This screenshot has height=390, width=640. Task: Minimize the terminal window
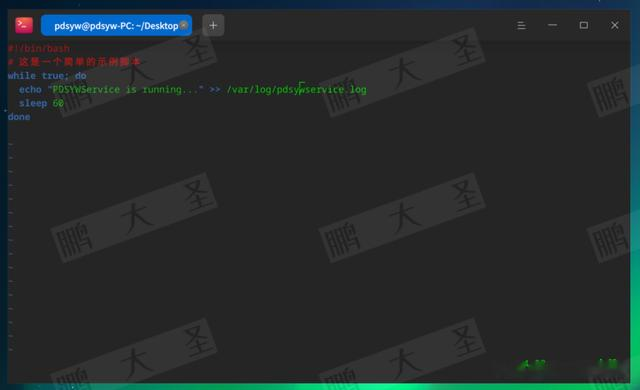(552, 25)
